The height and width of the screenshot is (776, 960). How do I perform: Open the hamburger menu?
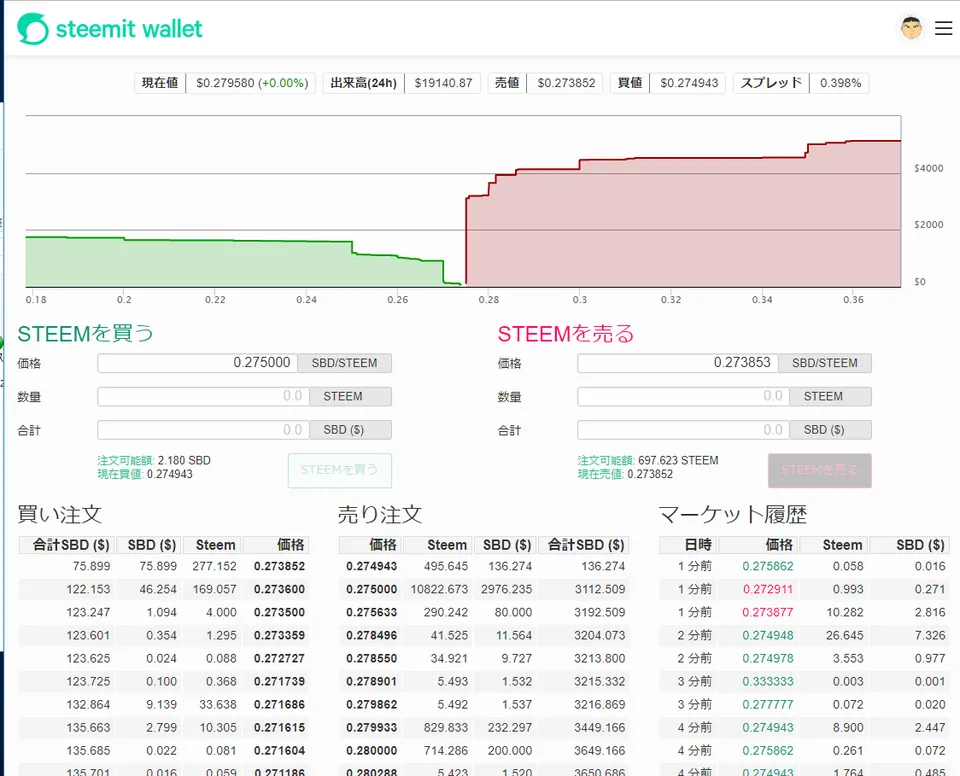pos(943,28)
